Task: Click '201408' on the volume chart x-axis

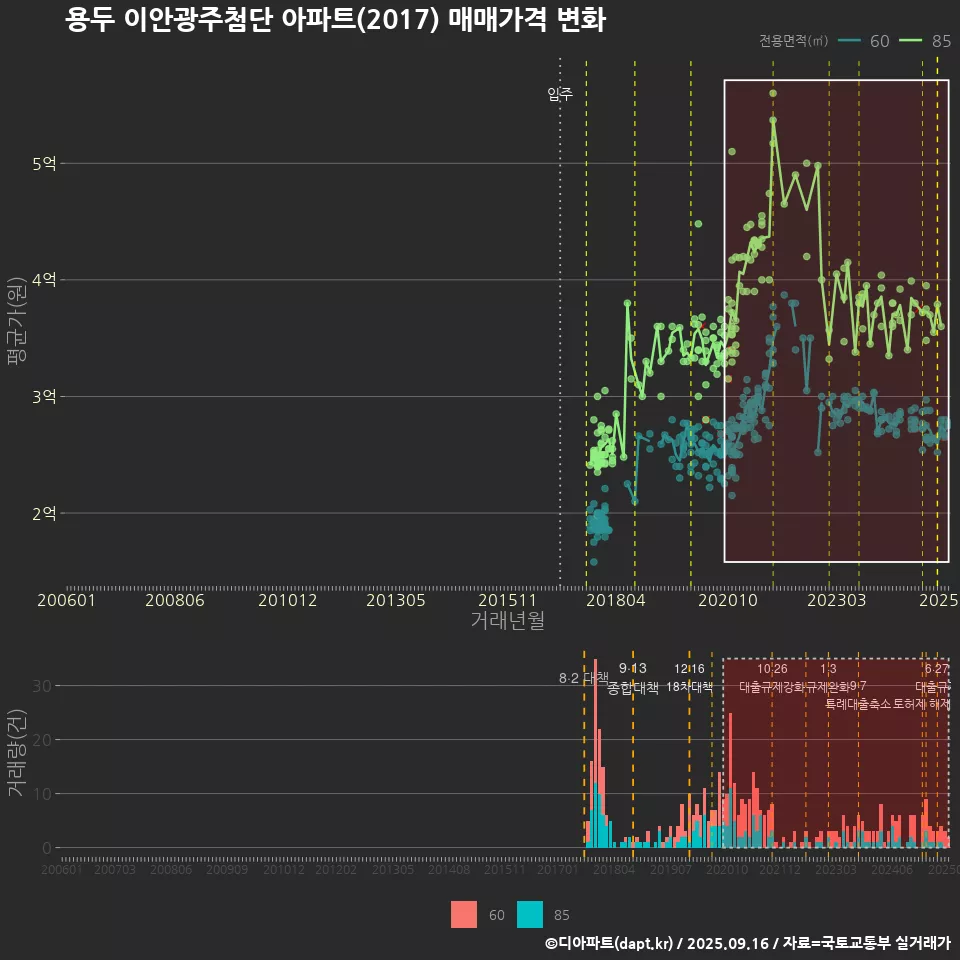Action: pyautogui.click(x=449, y=869)
